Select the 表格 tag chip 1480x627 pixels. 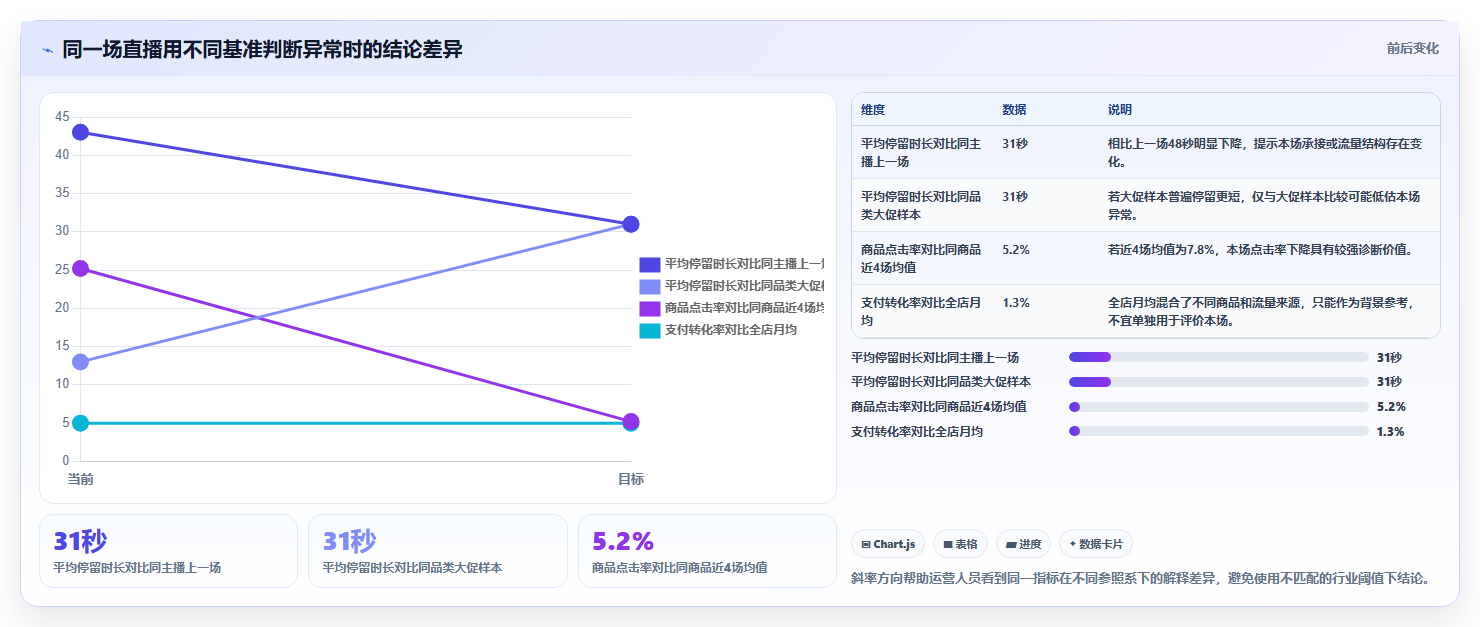click(x=960, y=544)
